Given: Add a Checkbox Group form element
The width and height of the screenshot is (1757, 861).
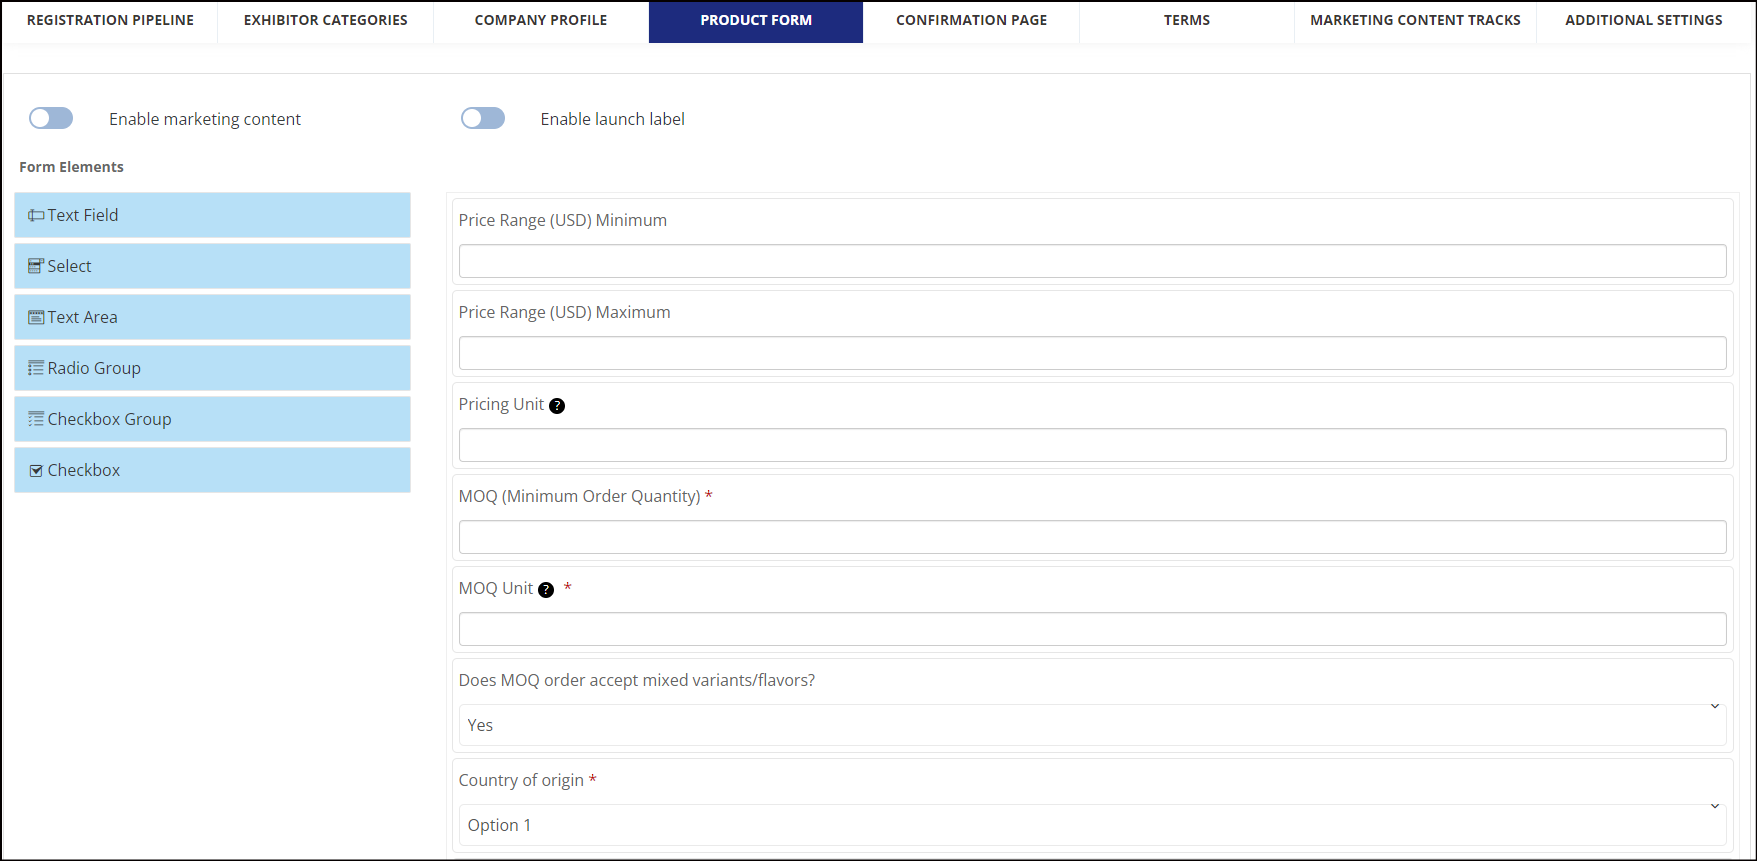Looking at the screenshot, I should (212, 419).
